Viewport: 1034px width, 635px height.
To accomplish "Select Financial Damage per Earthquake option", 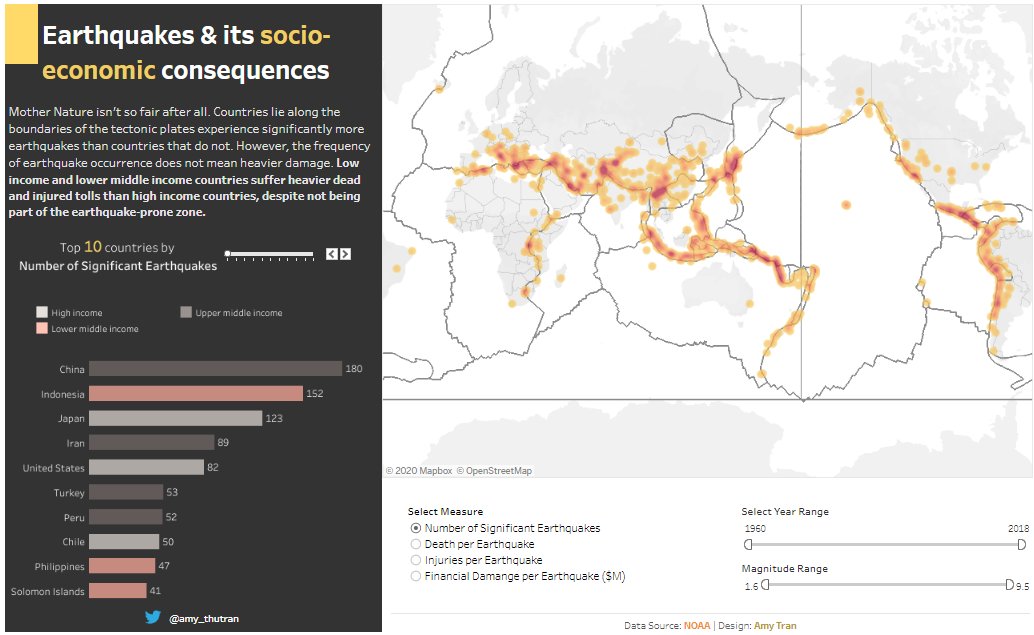I will tap(415, 576).
